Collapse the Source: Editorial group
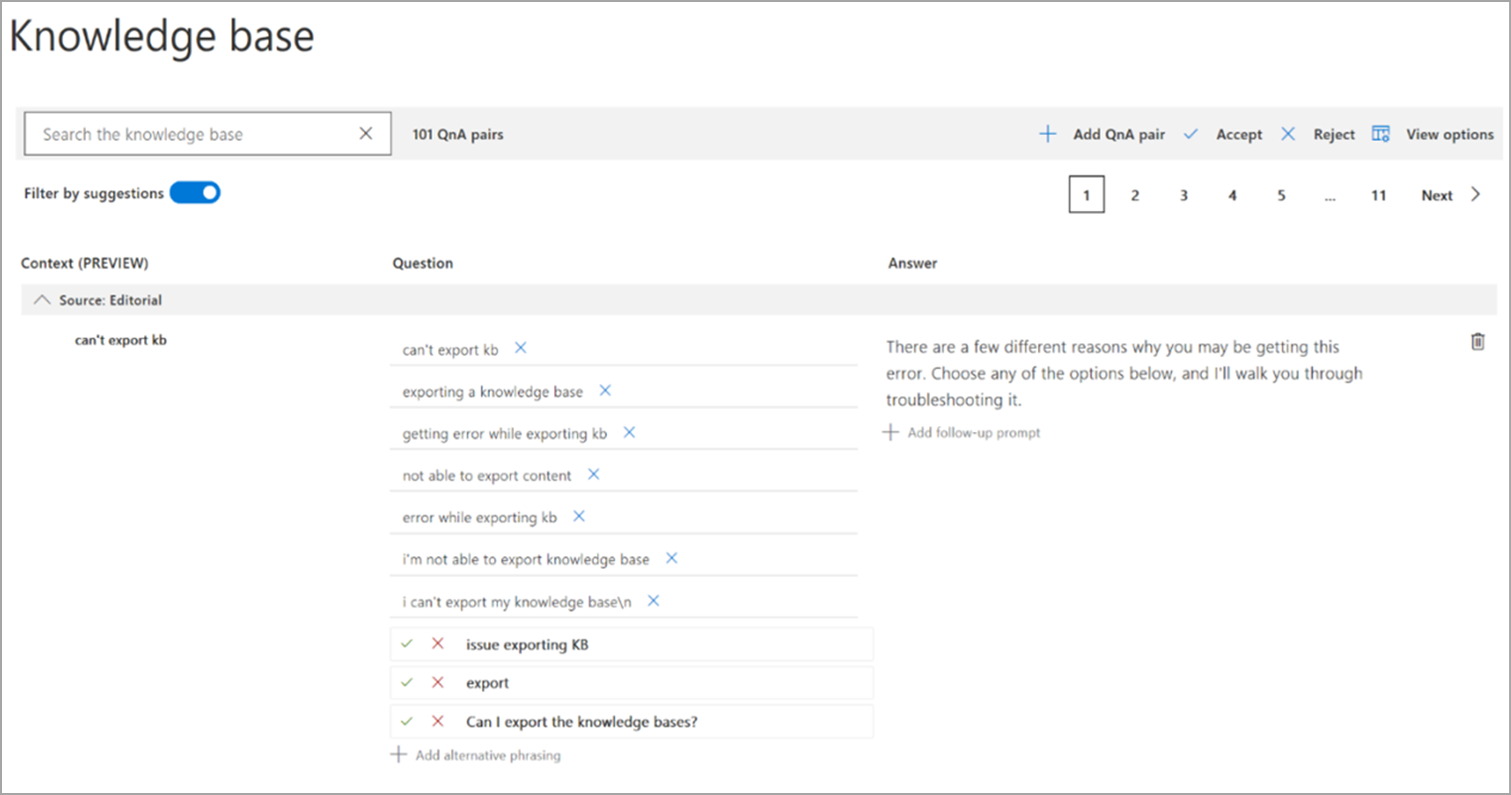The height and width of the screenshot is (795, 1511). 42,300
